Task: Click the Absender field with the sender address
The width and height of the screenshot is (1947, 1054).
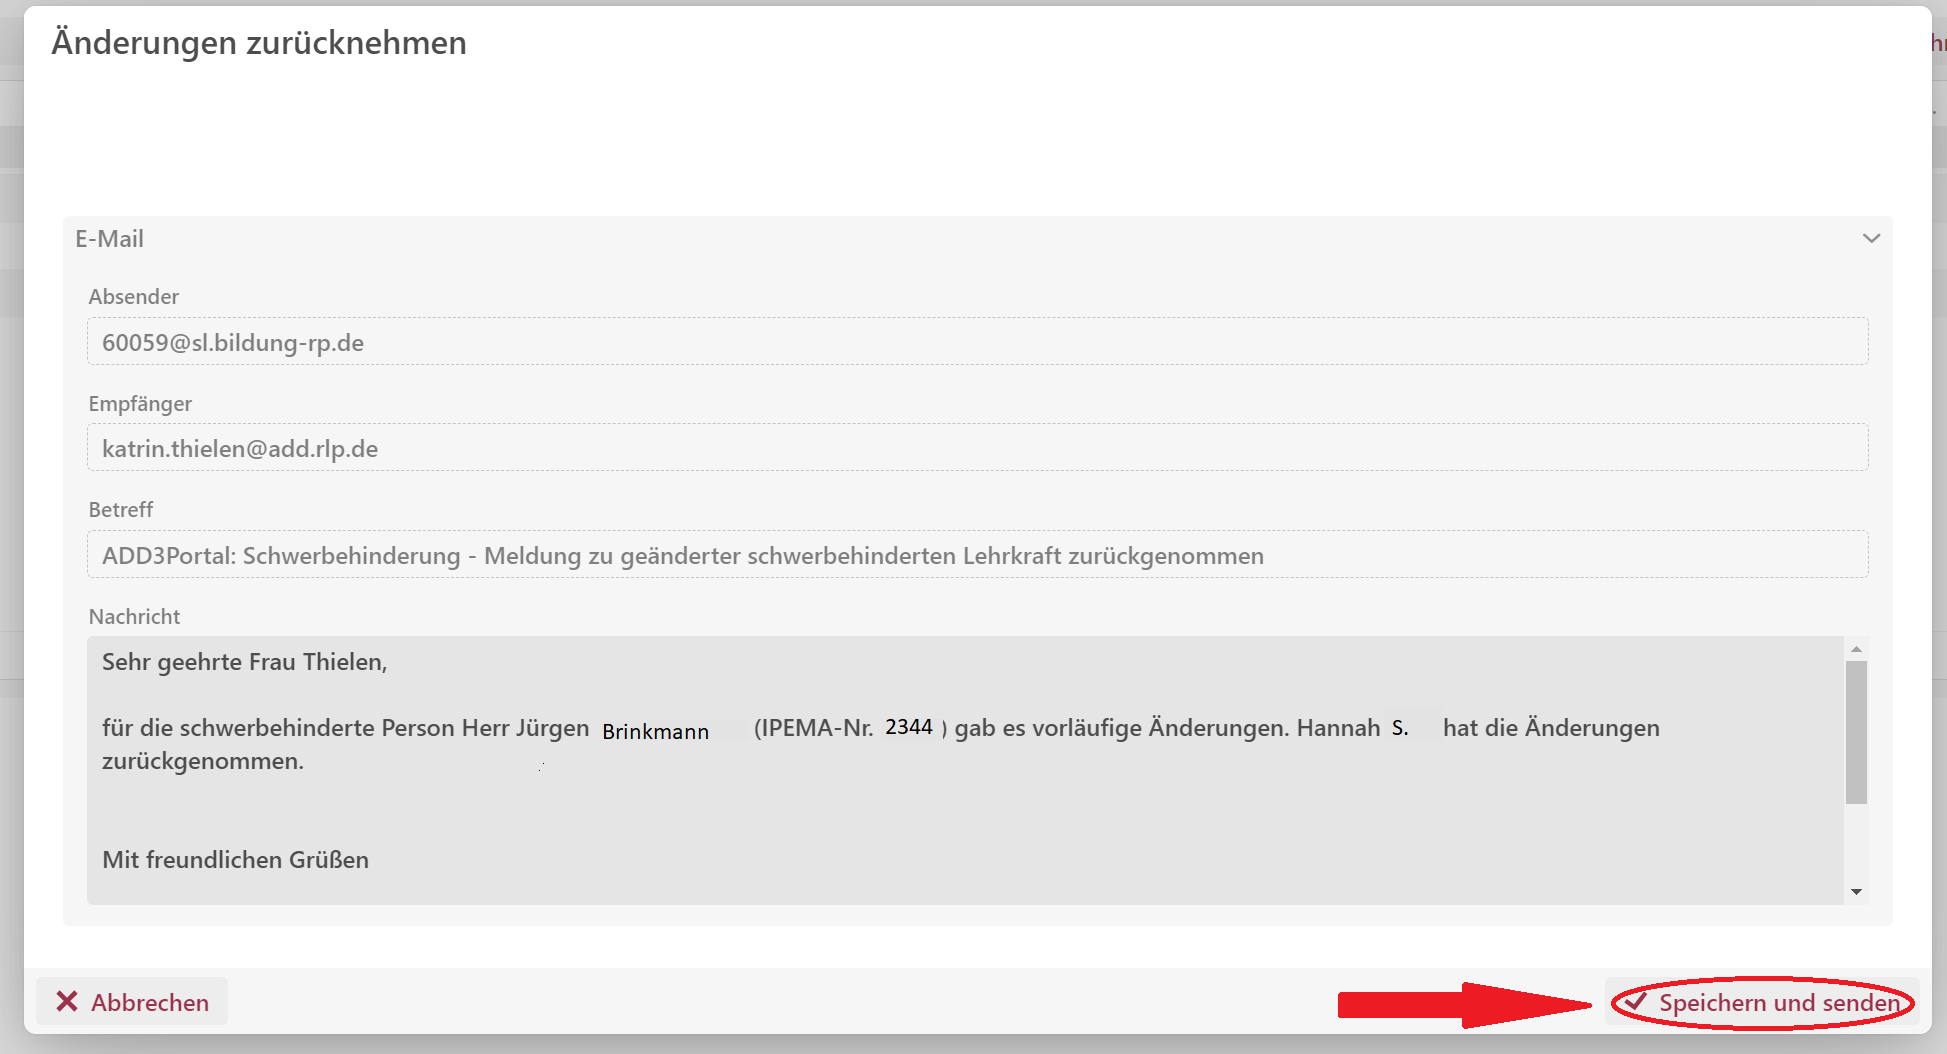Action: tap(976, 342)
